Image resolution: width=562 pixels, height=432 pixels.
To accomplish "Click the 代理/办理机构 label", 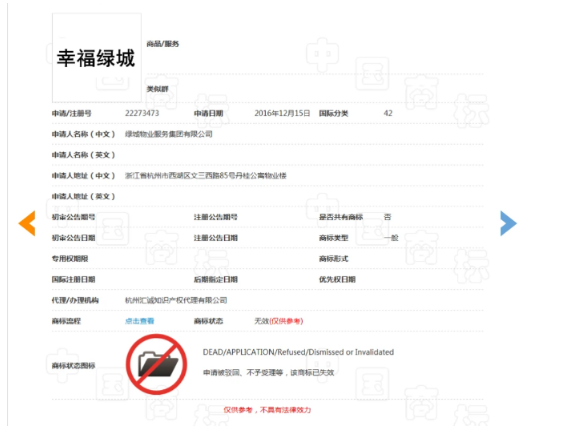I will point(75,300).
